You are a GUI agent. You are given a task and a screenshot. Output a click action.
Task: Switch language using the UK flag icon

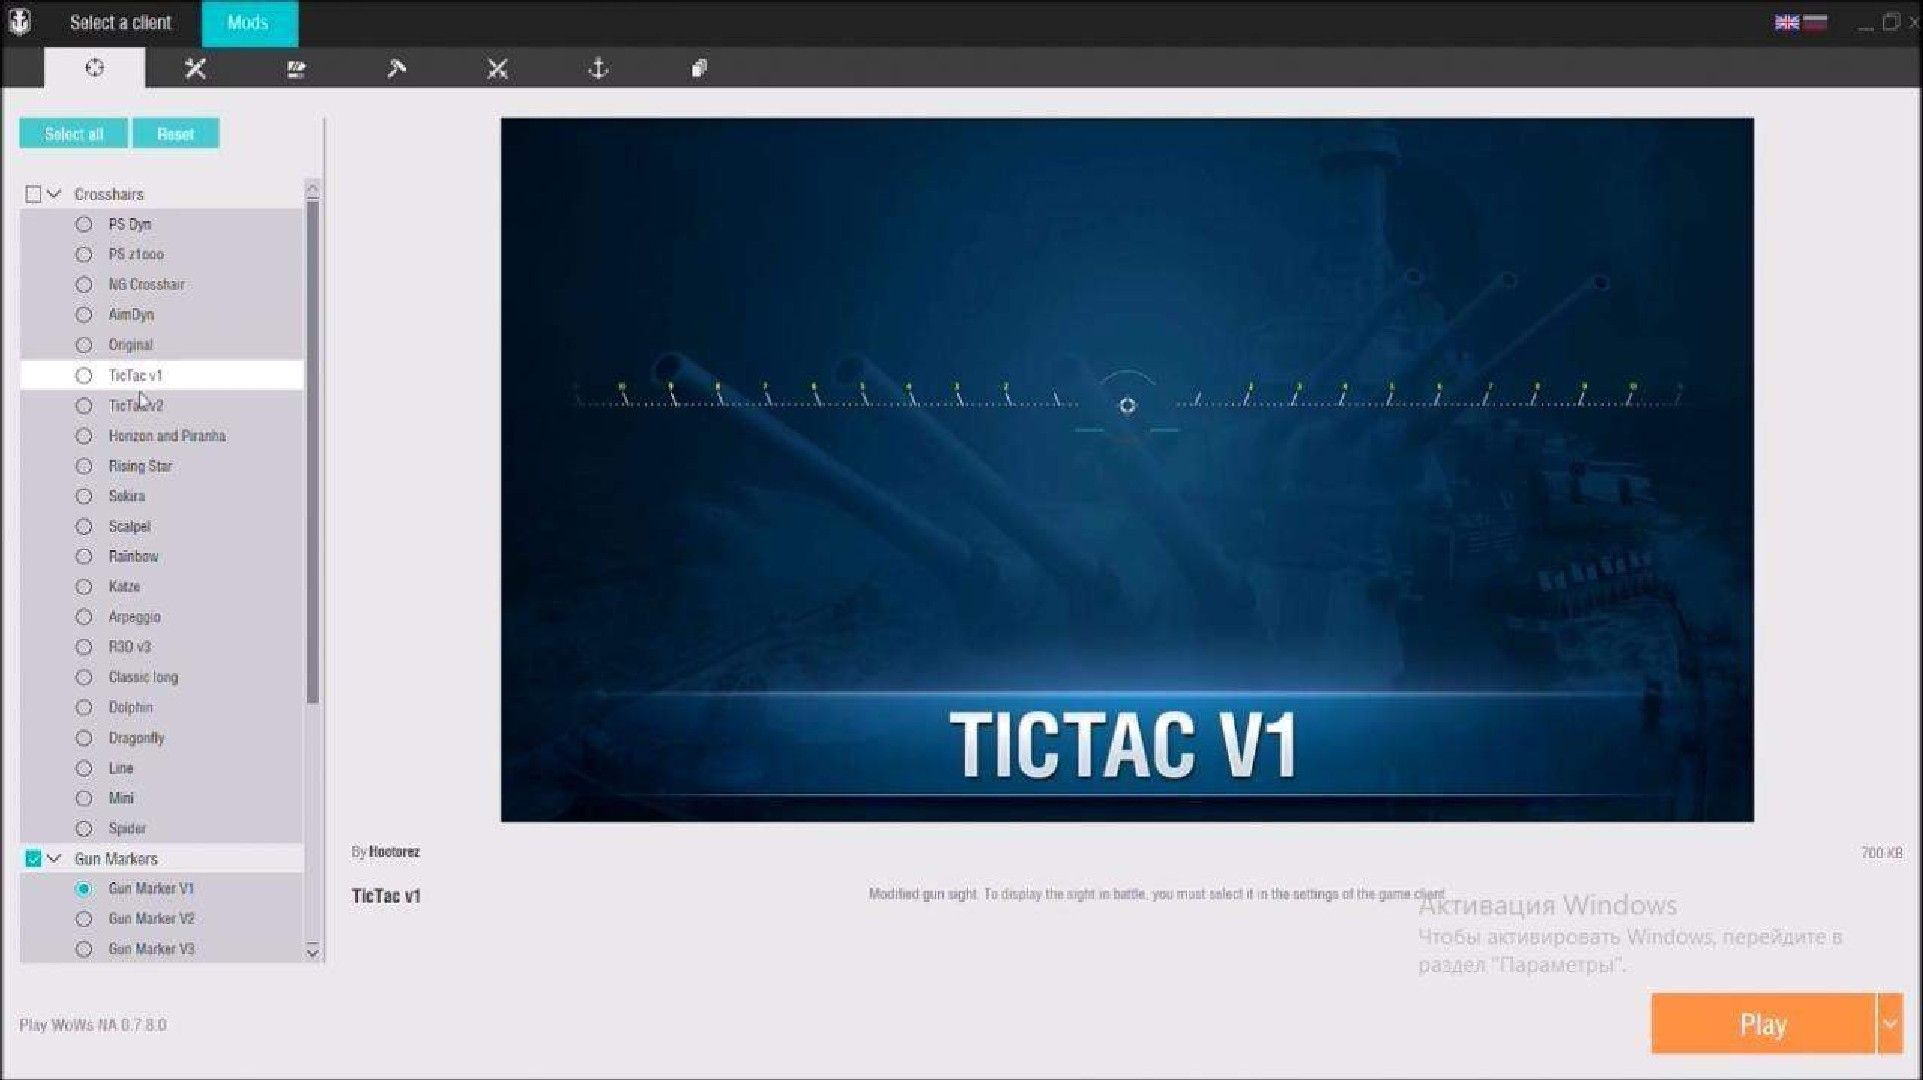click(1787, 22)
